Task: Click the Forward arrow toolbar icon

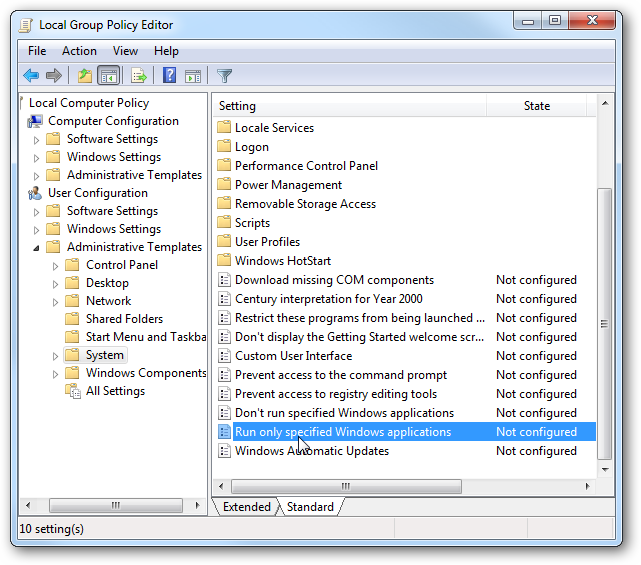Action: 54,76
